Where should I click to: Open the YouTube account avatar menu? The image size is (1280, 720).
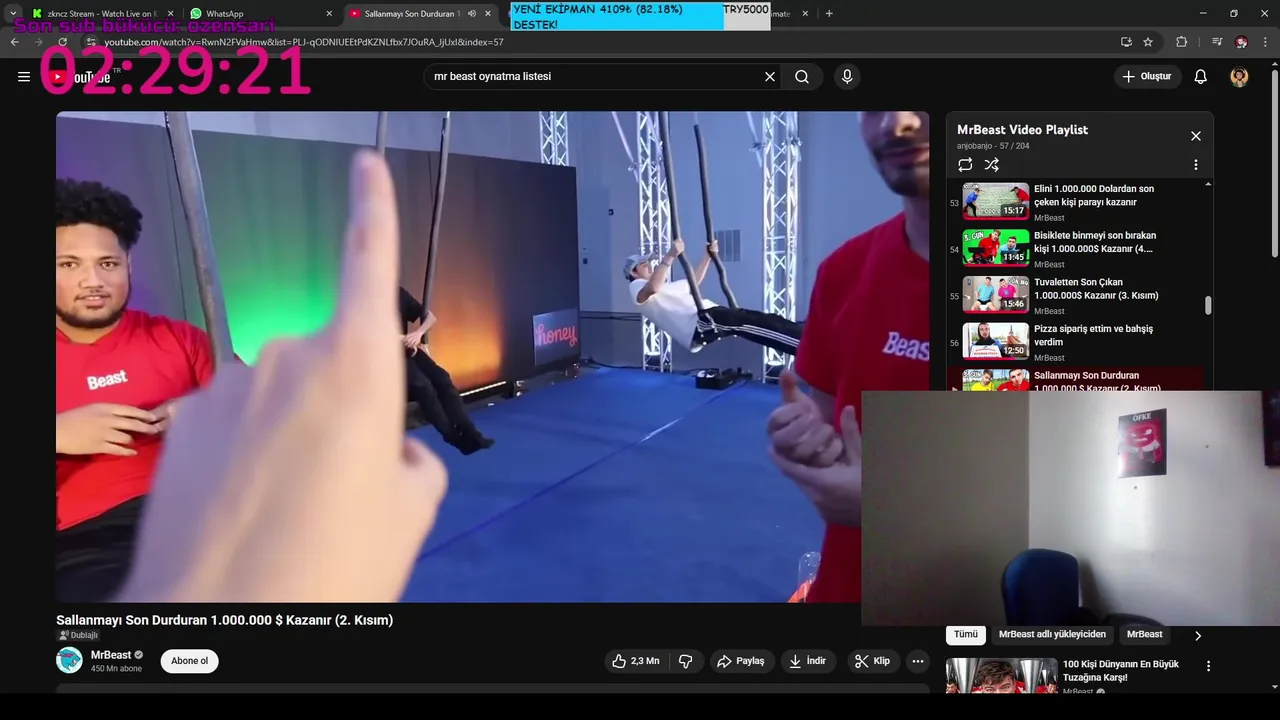coord(1239,77)
